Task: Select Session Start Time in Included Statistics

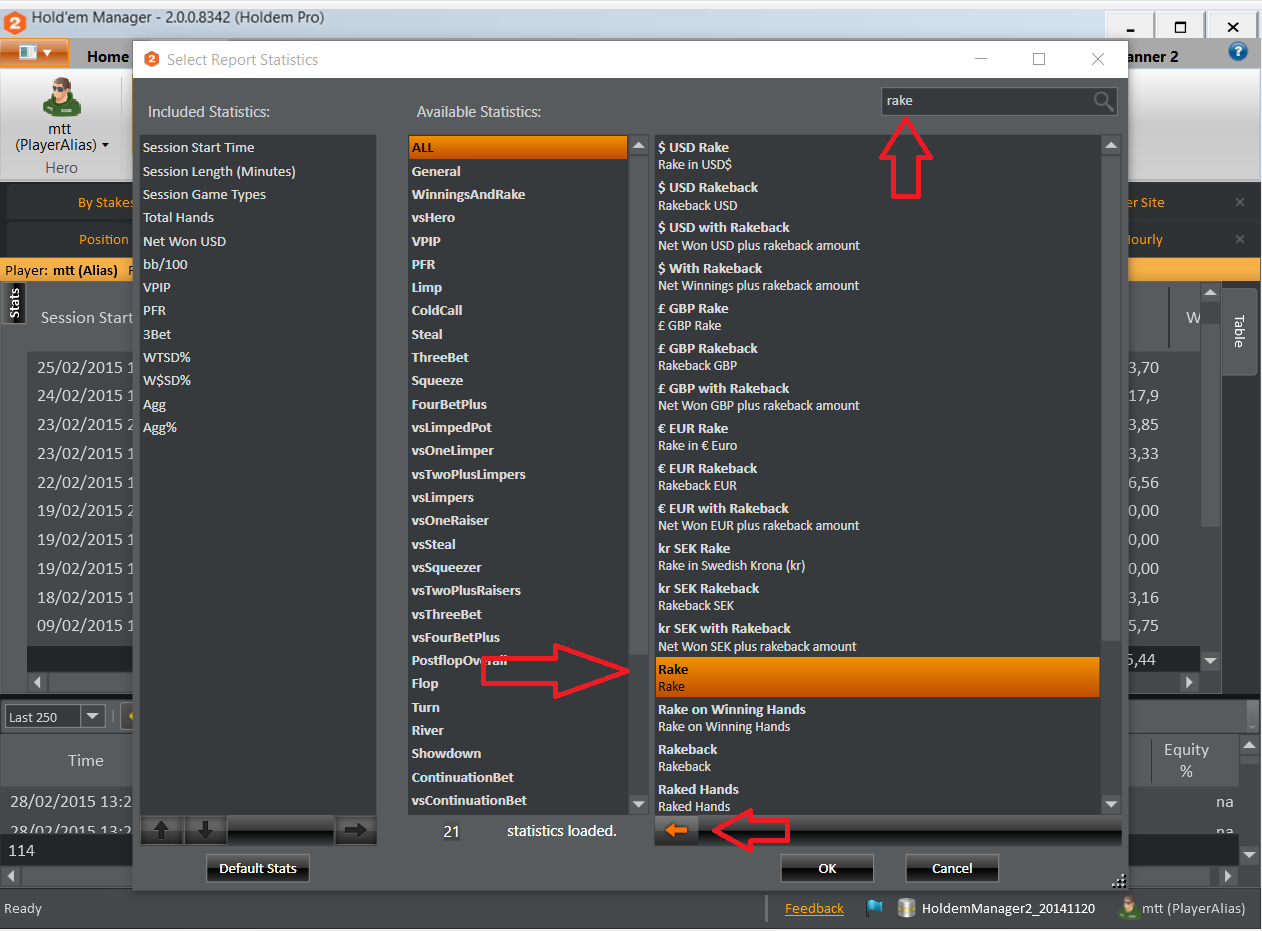Action: click(257, 147)
